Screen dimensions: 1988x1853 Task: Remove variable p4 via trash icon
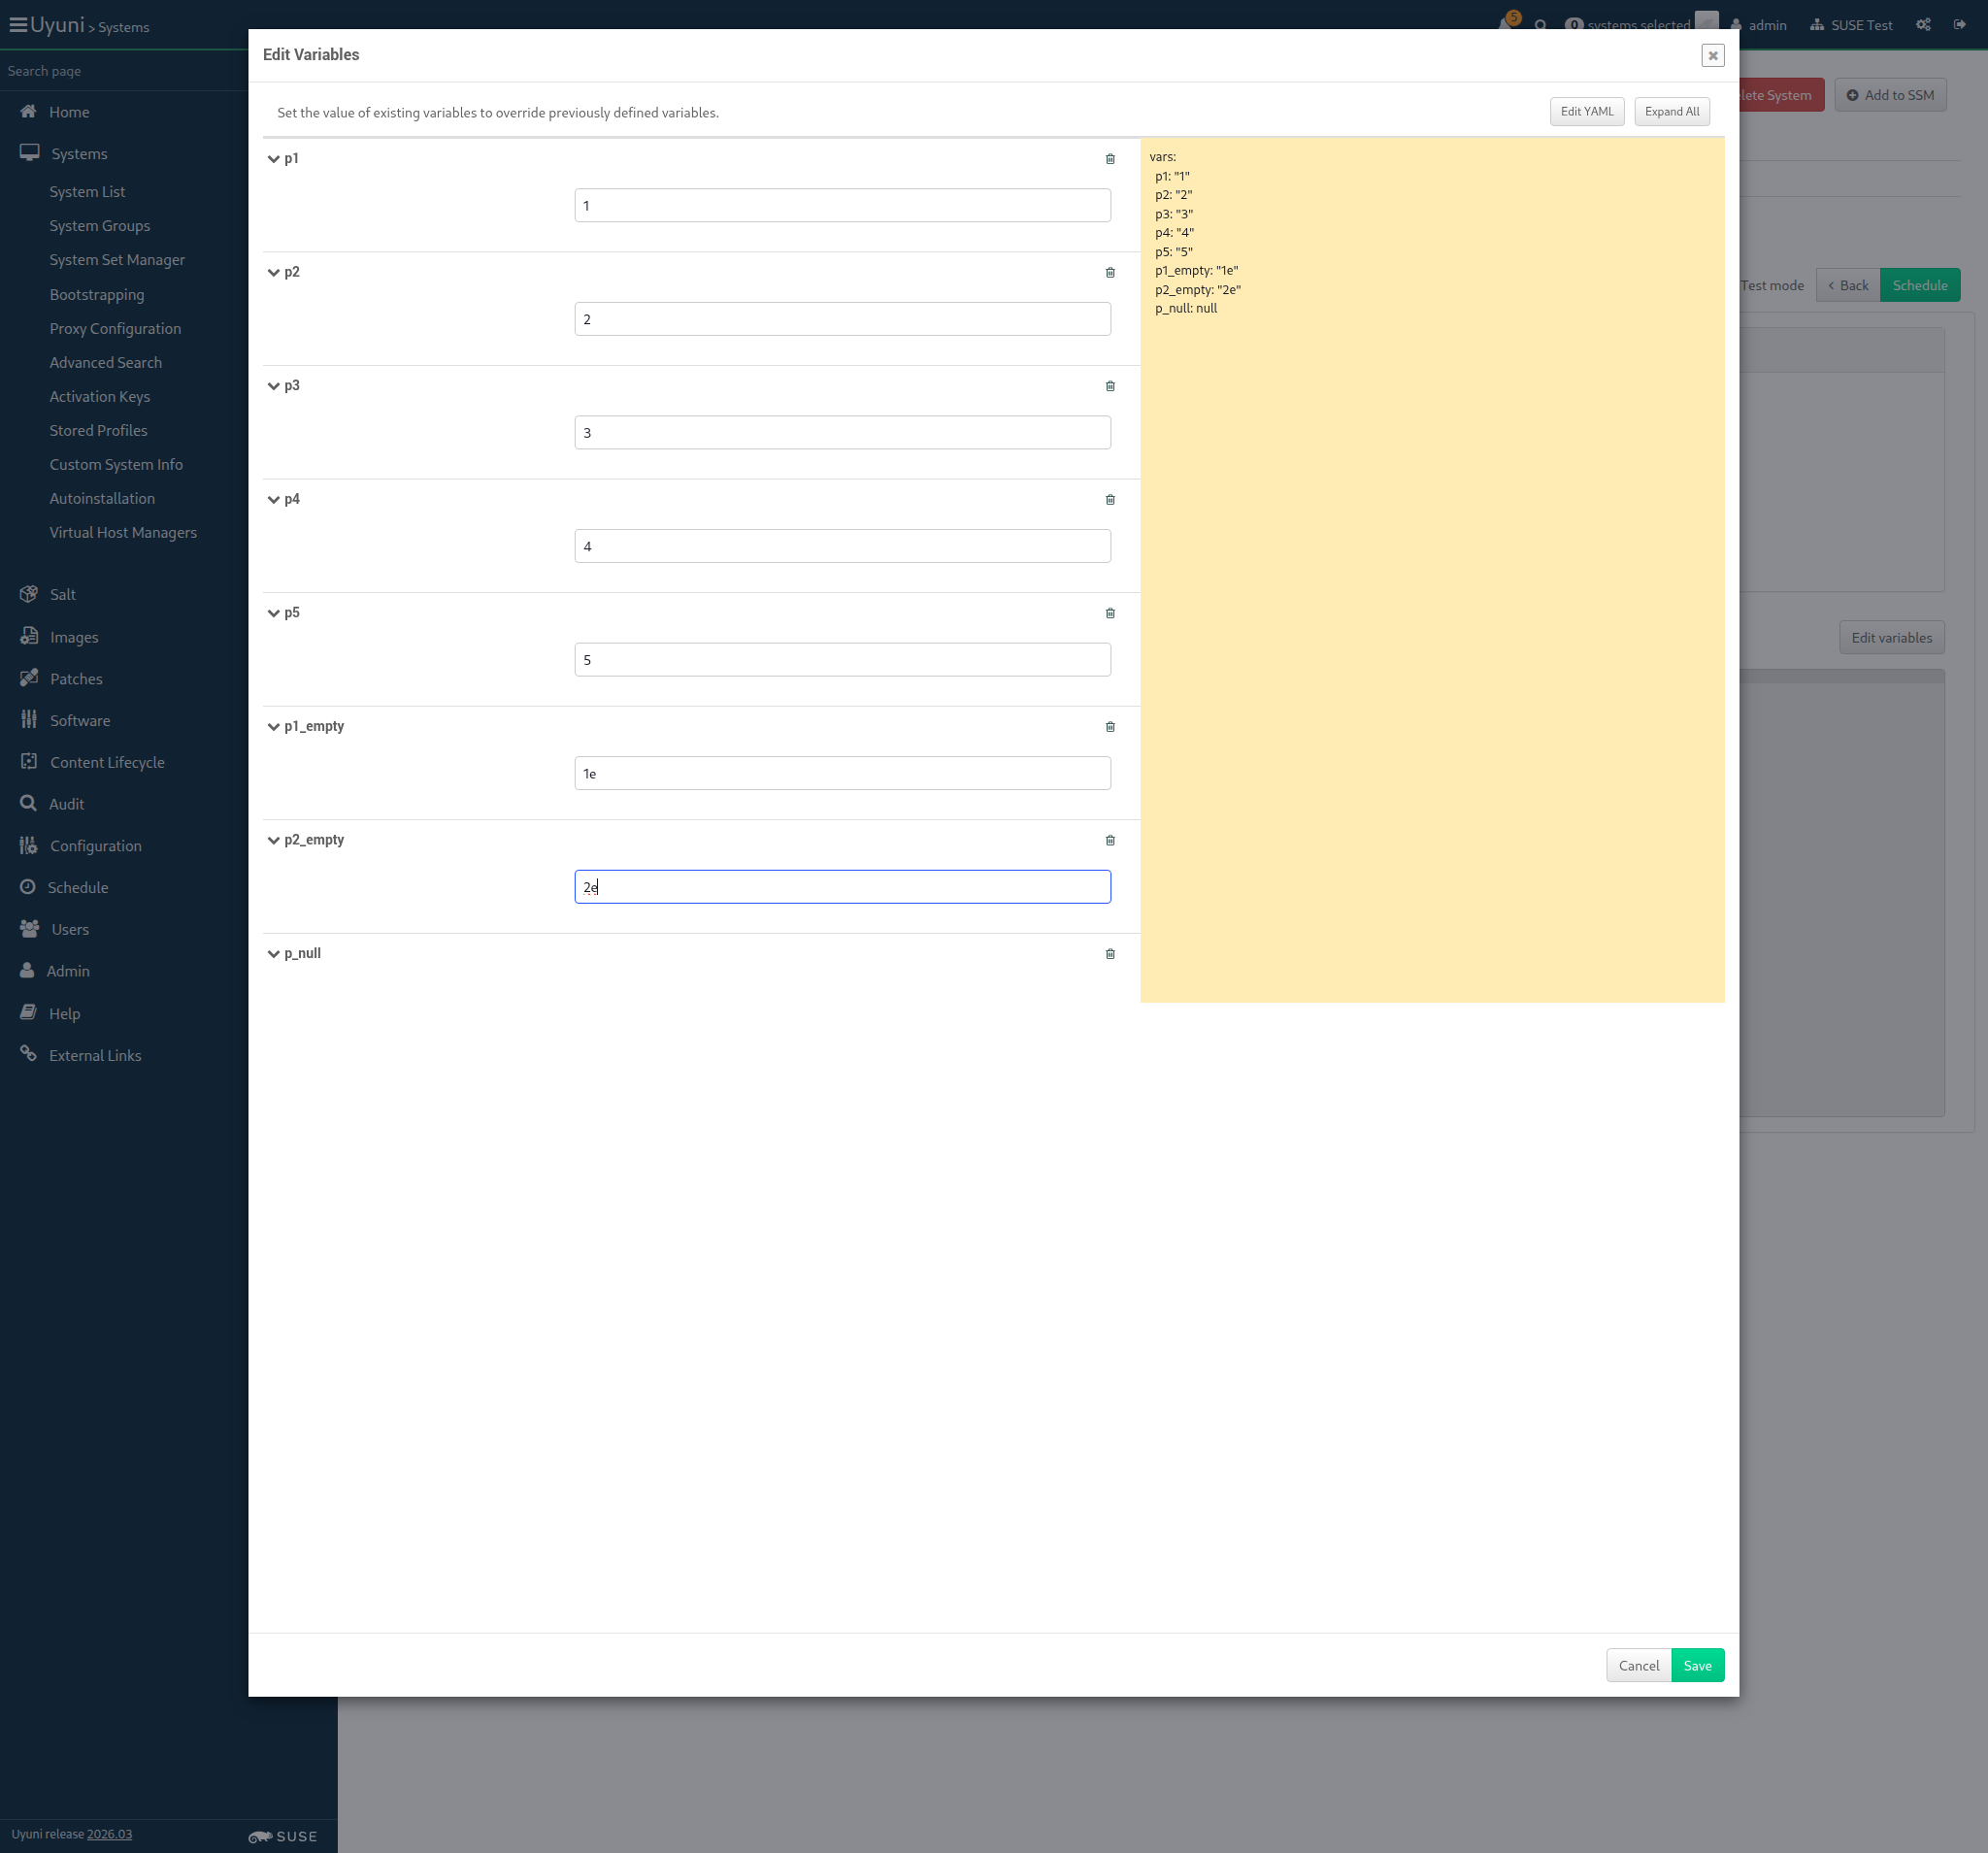point(1110,500)
